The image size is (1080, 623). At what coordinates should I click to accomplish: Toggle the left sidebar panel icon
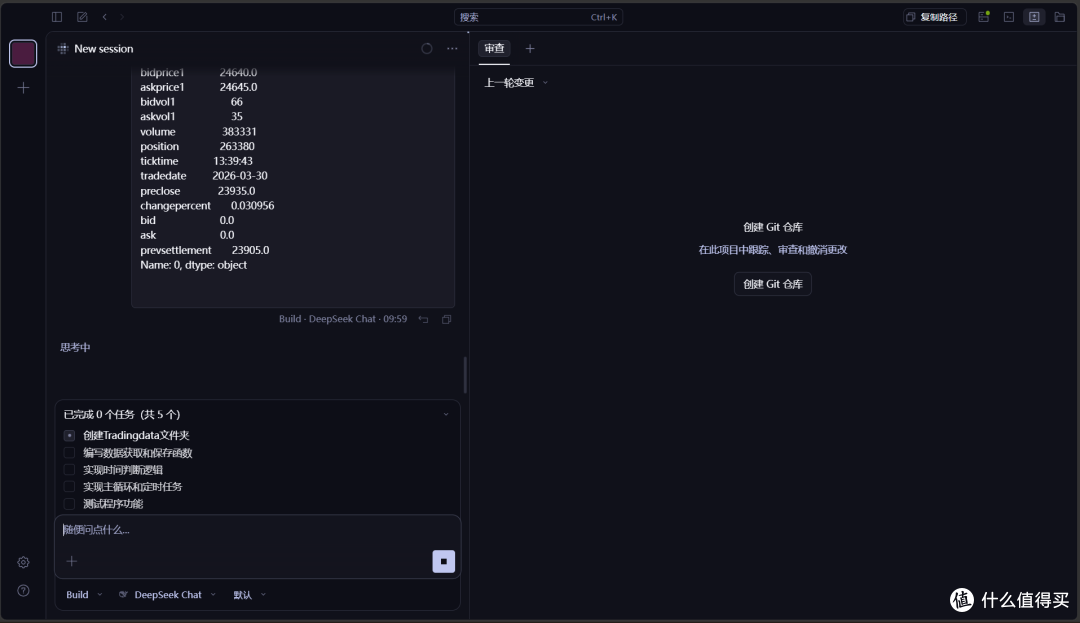(x=57, y=17)
